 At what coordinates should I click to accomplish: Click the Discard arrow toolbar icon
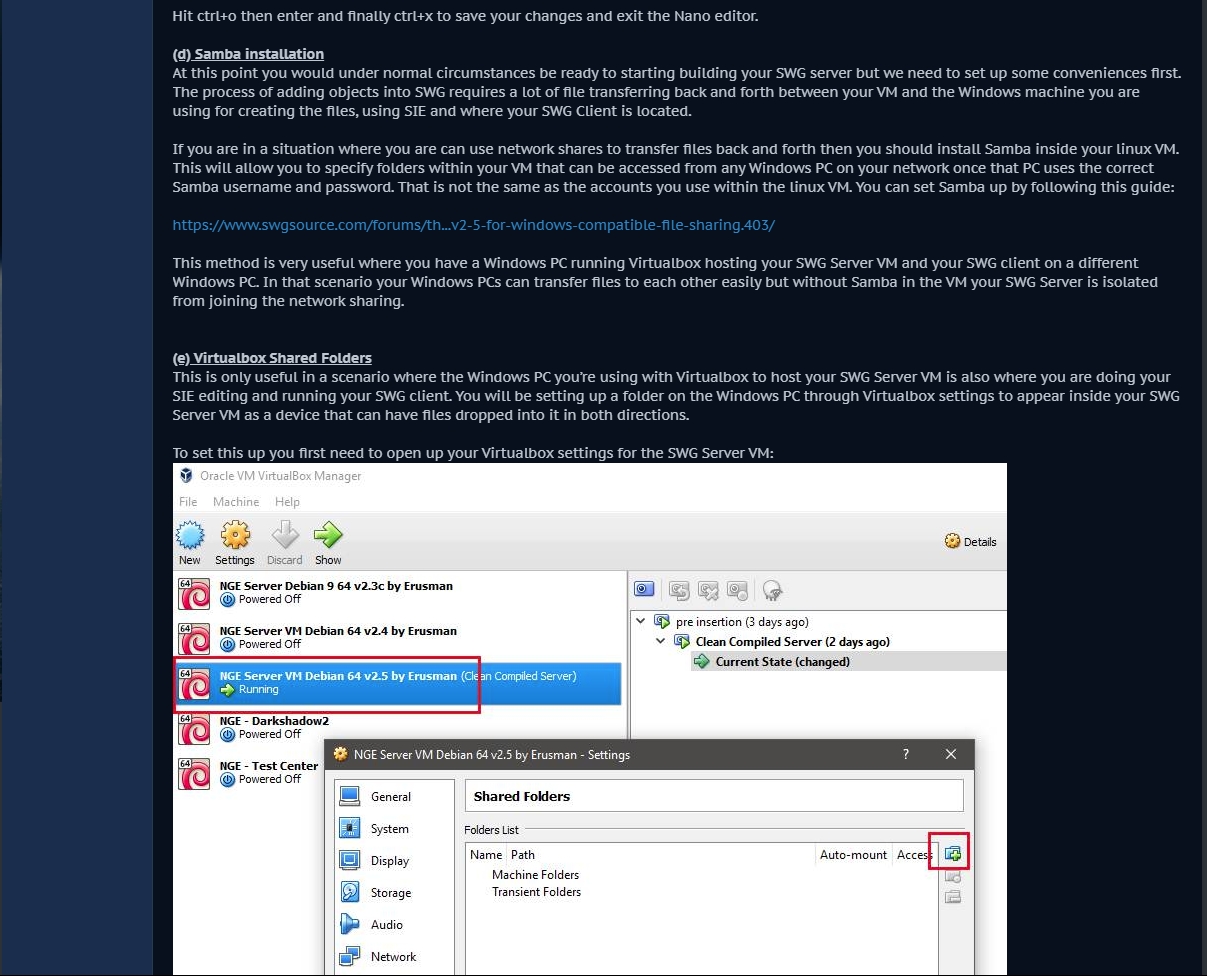point(285,536)
